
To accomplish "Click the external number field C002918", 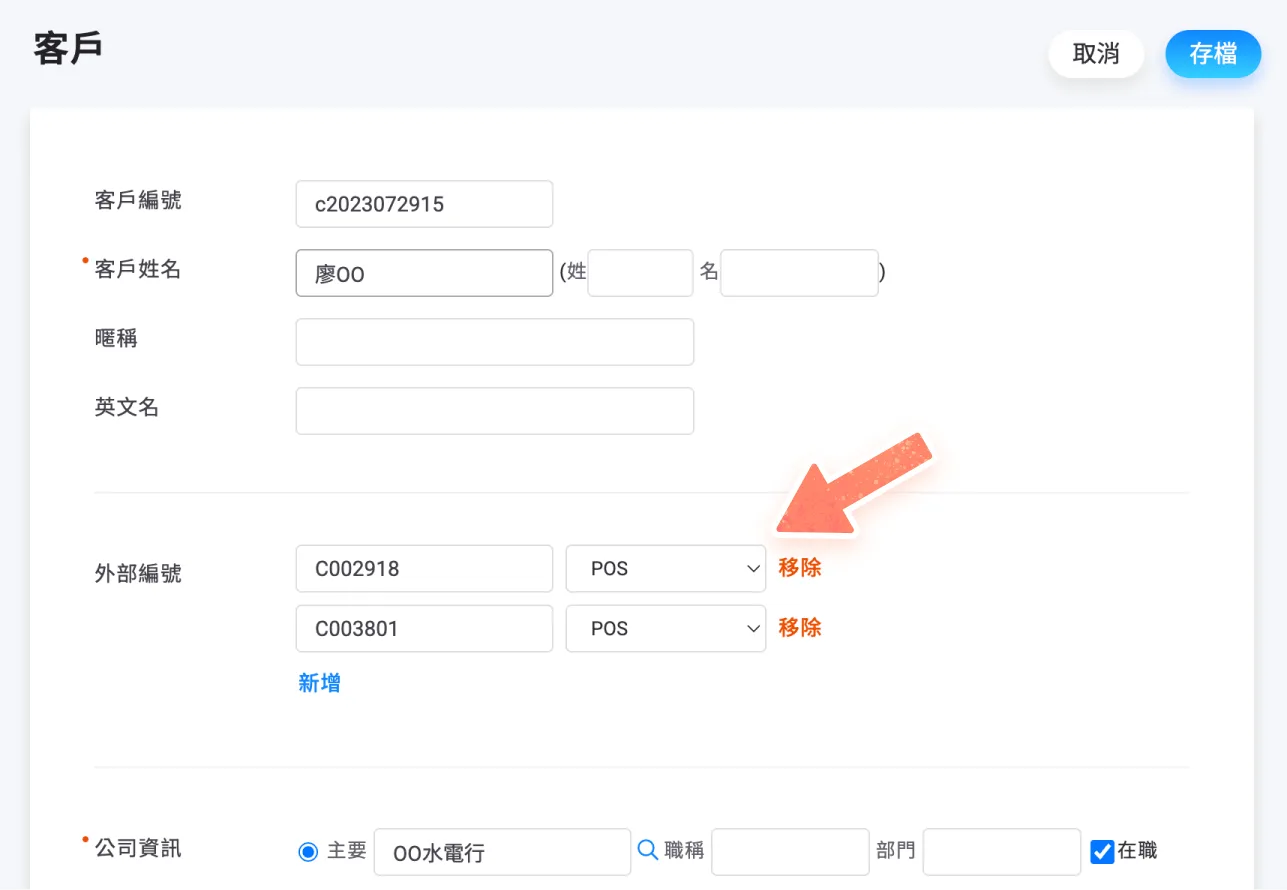I will coord(425,569).
